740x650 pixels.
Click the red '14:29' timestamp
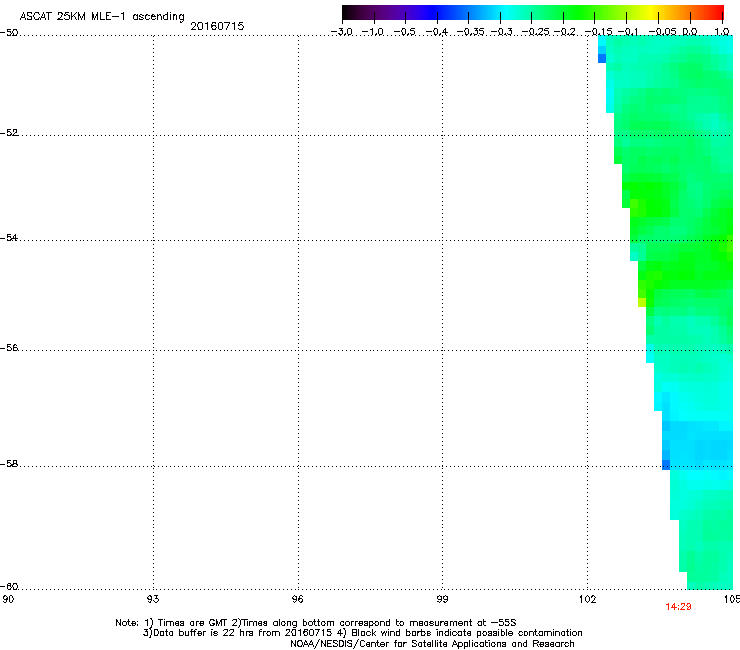point(678,607)
